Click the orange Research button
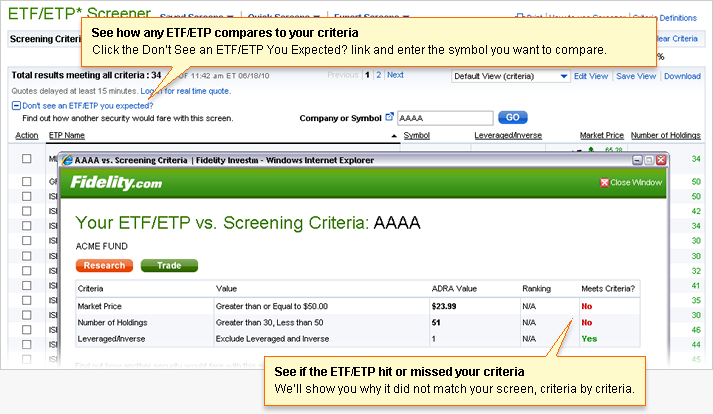Image resolution: width=713 pixels, height=414 pixels. (x=104, y=265)
